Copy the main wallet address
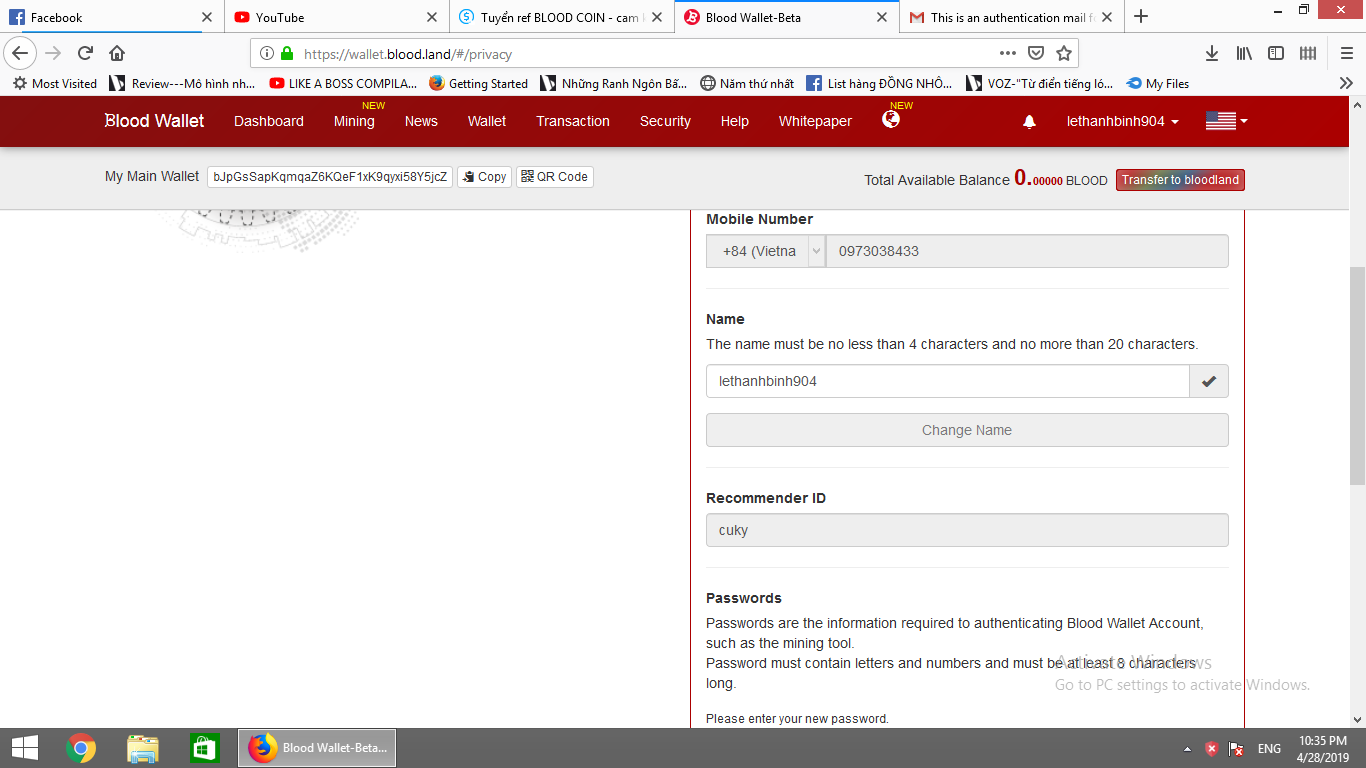Image resolution: width=1366 pixels, height=768 pixels. coord(484,177)
